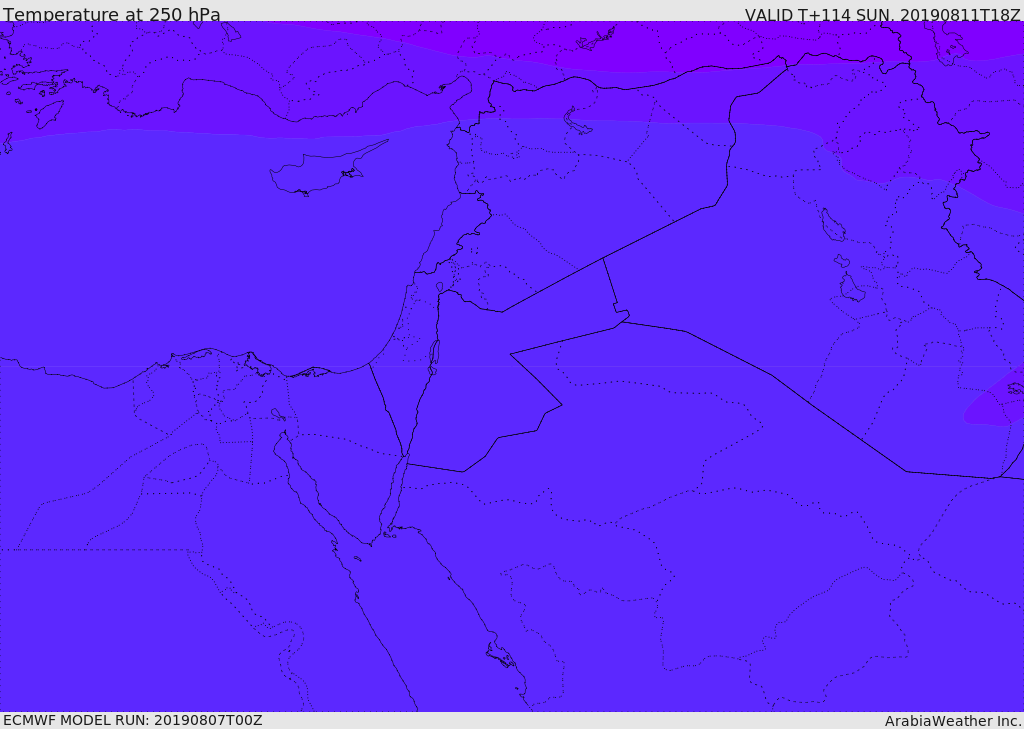Click the Dead Sea outline
Viewport: 1024px width, 729px height.
click(x=434, y=353)
